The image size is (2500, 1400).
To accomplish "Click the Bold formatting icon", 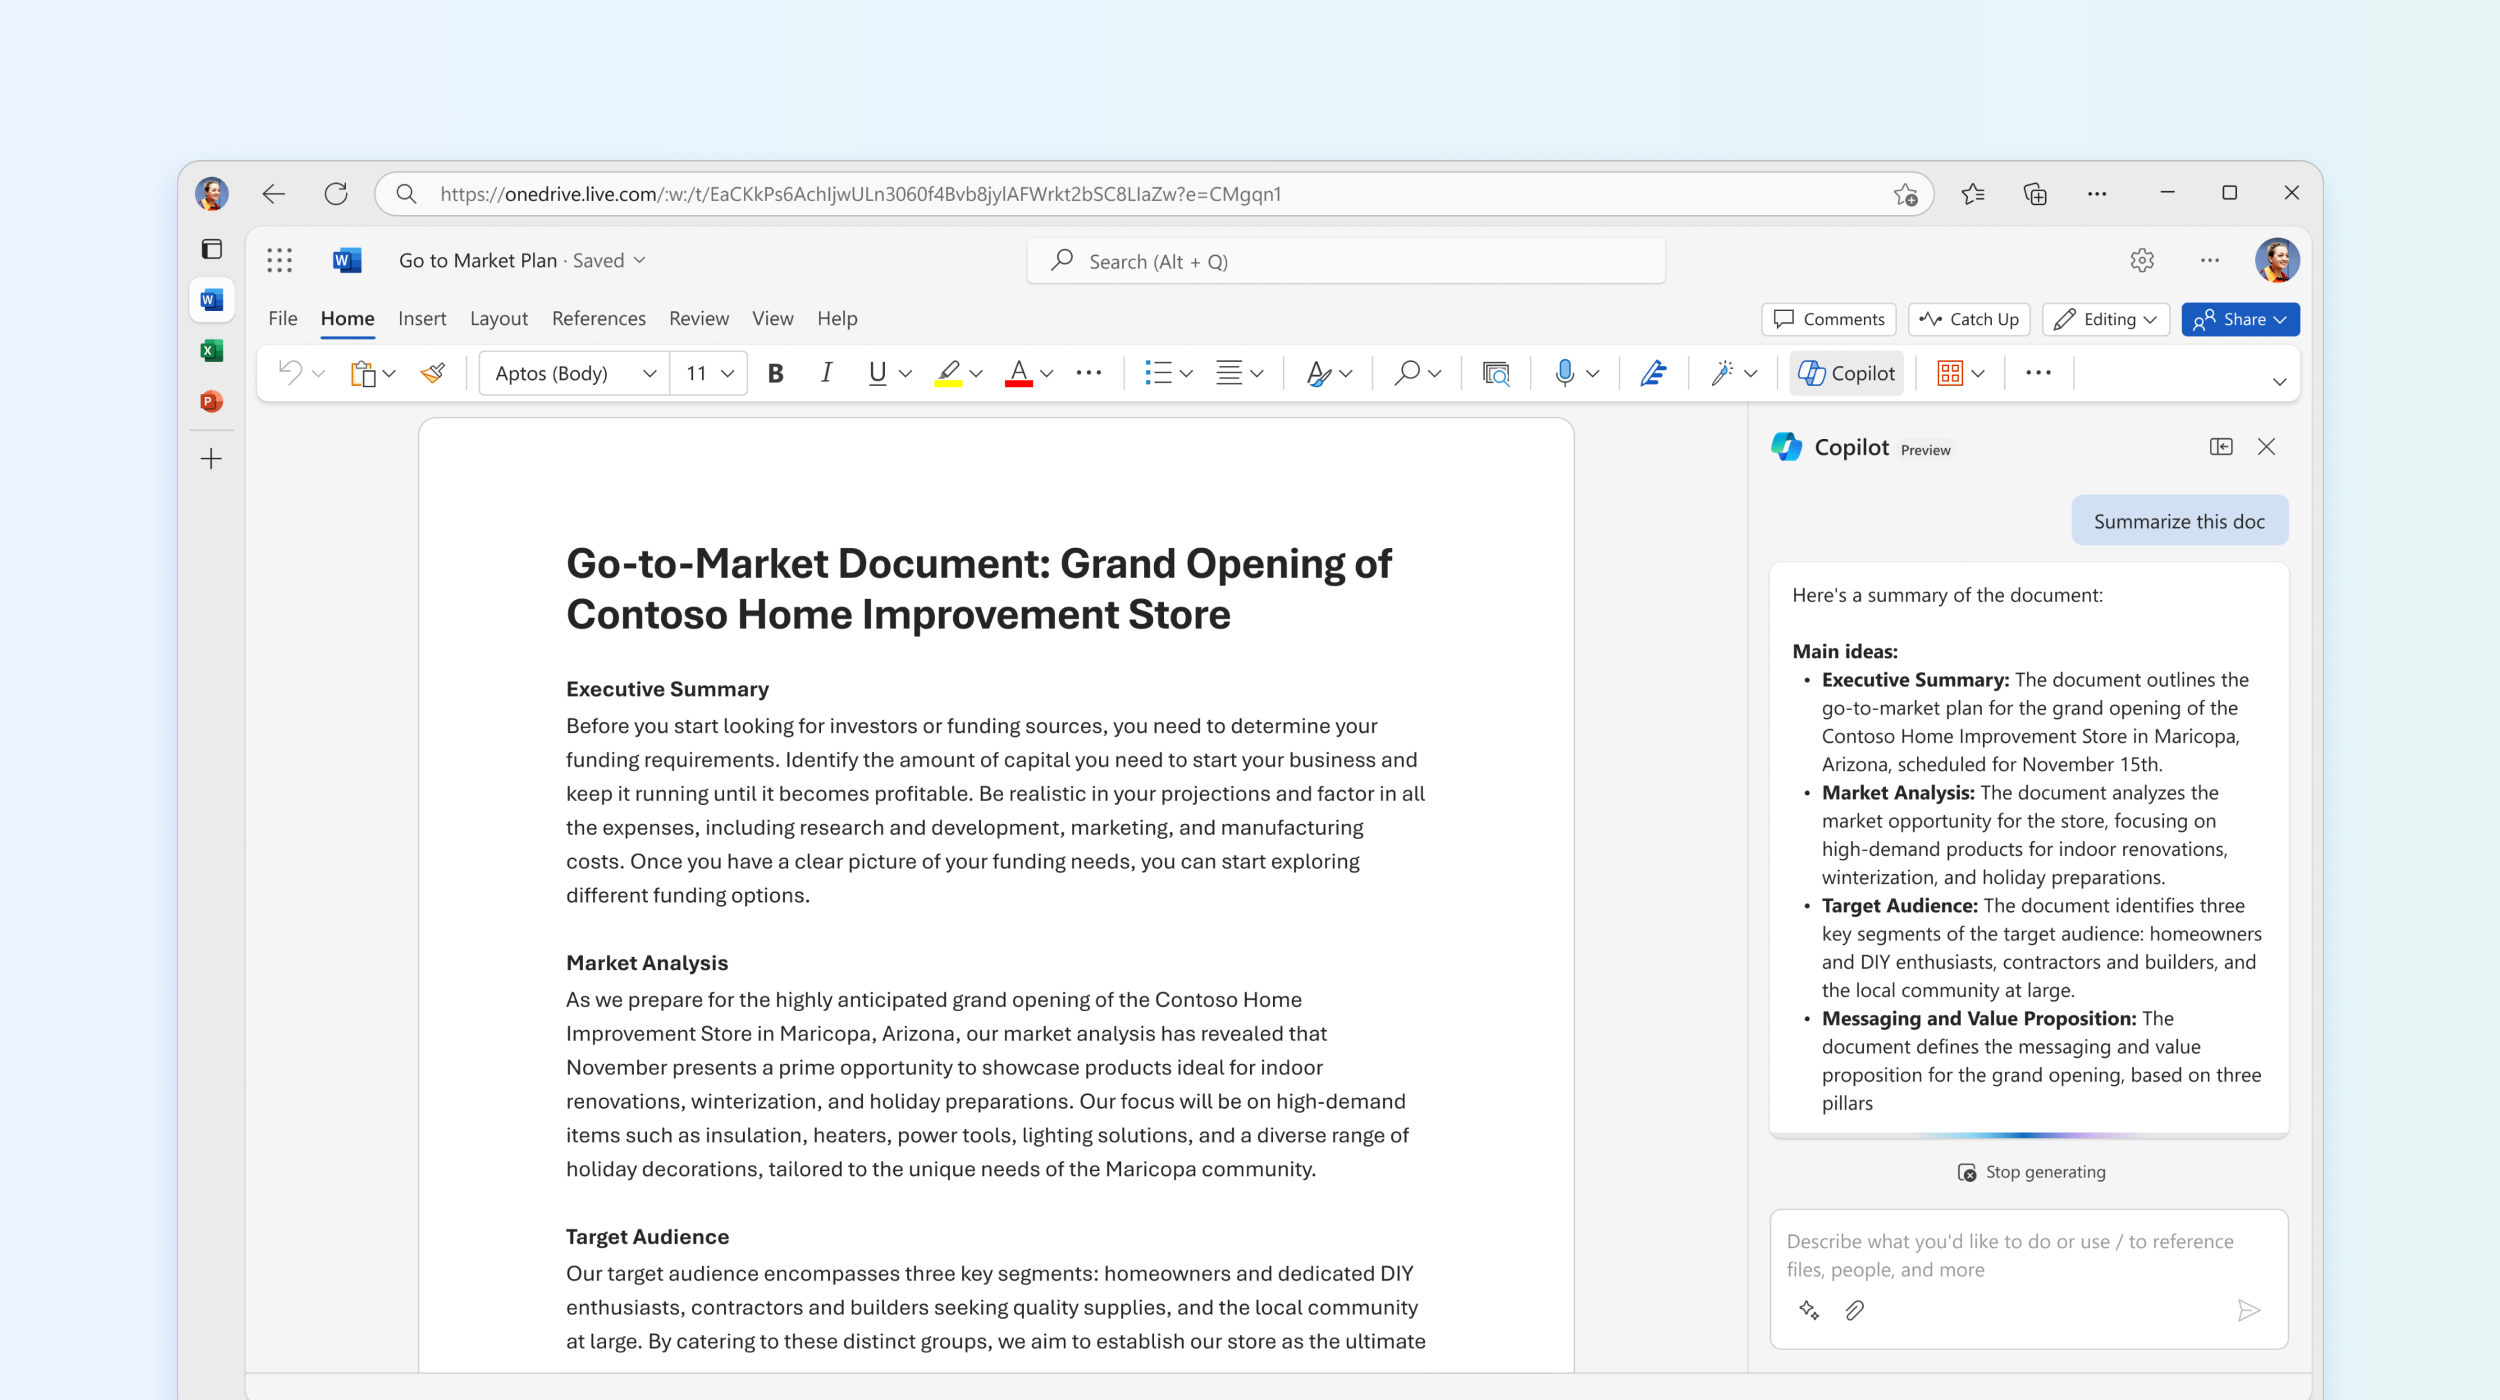I will pyautogui.click(x=773, y=373).
